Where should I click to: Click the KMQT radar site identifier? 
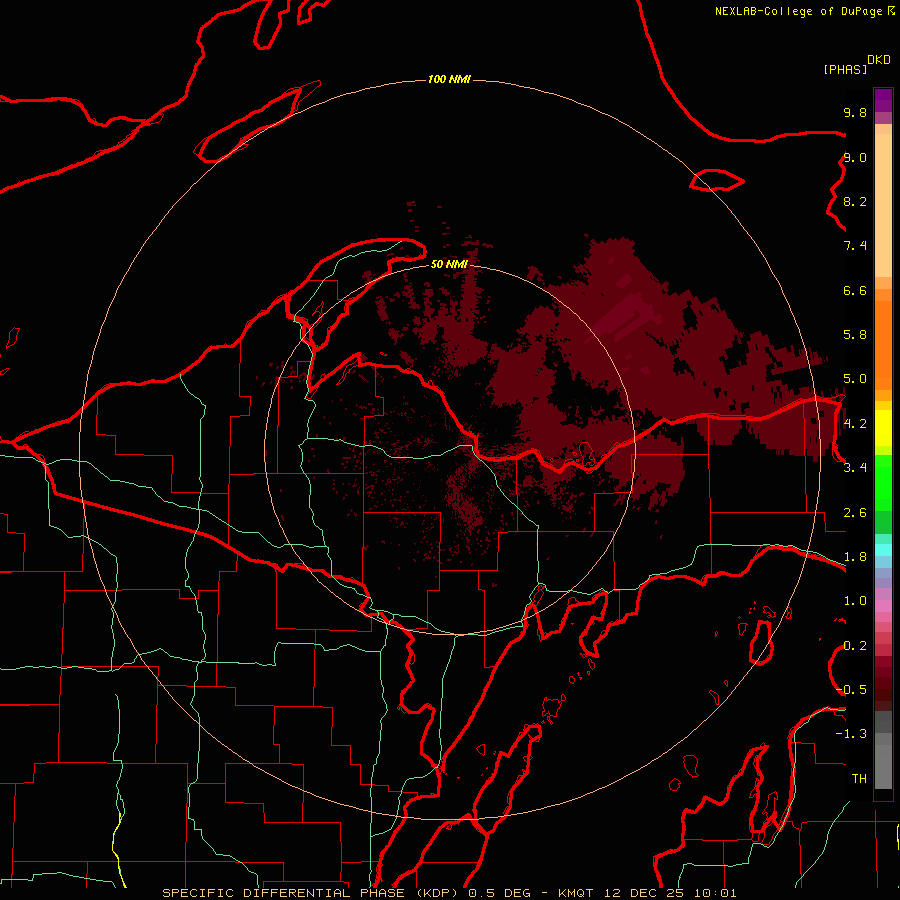576,893
